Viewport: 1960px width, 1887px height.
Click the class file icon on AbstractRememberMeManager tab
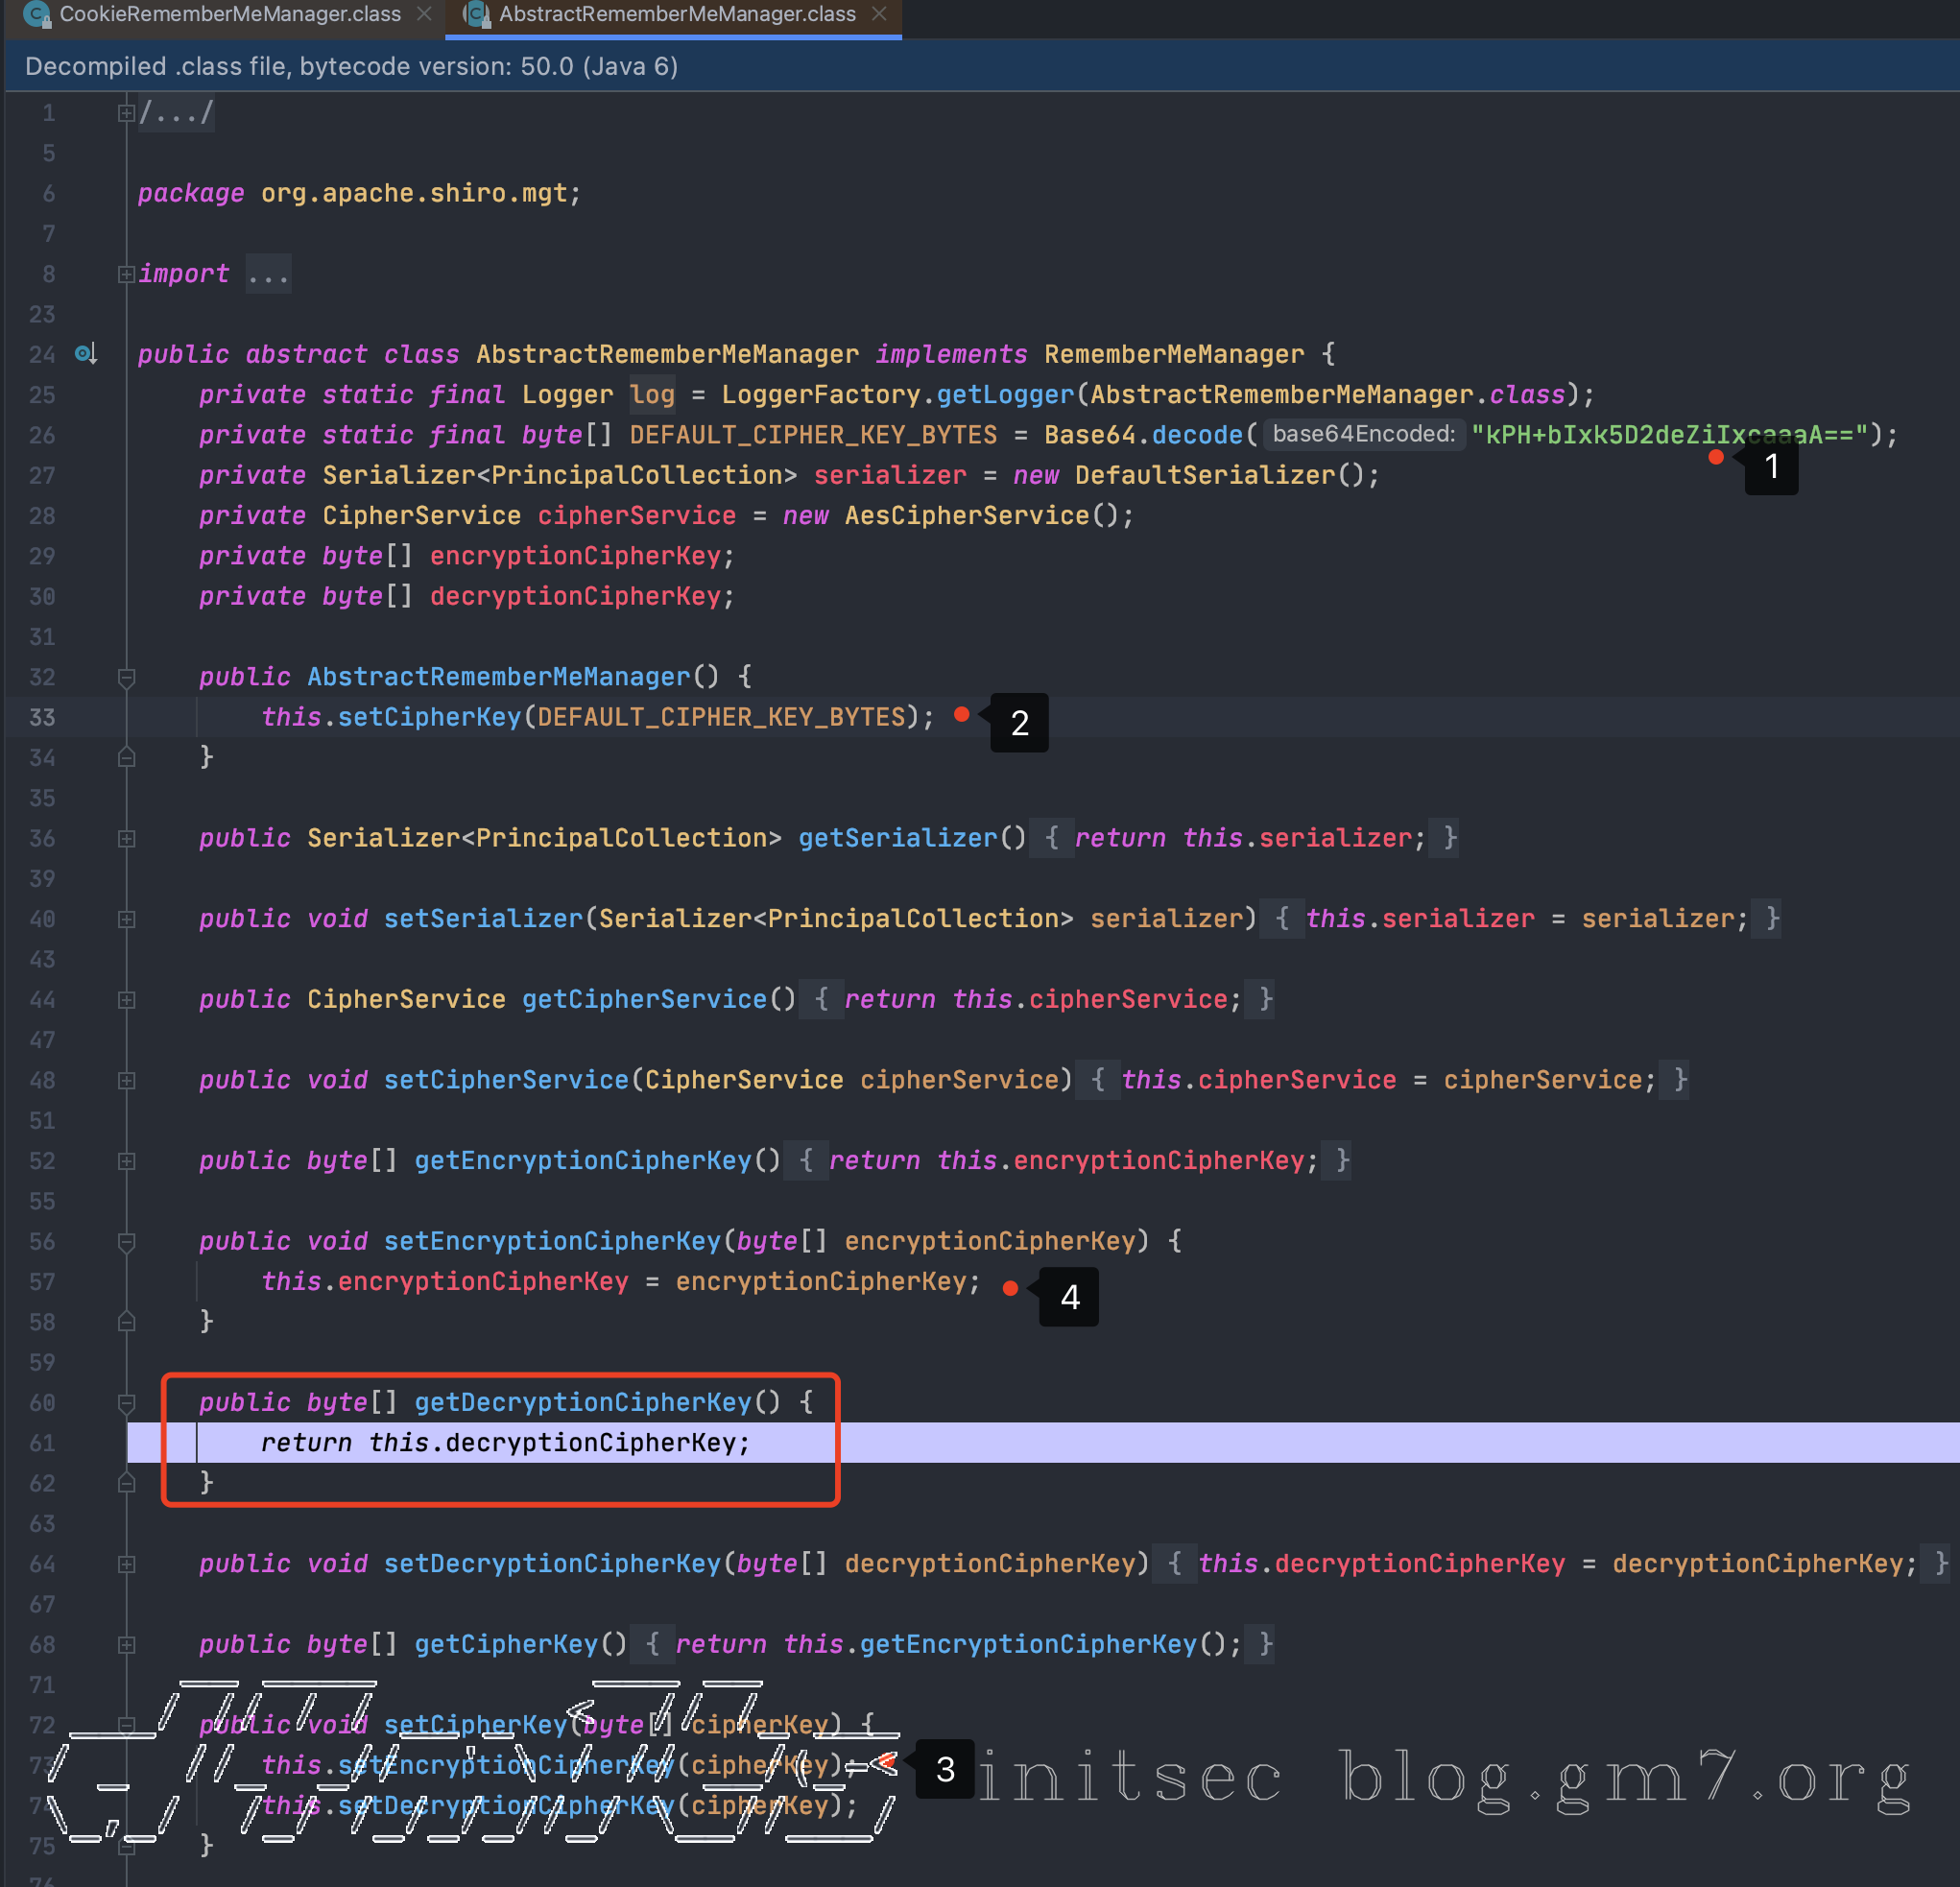(477, 14)
